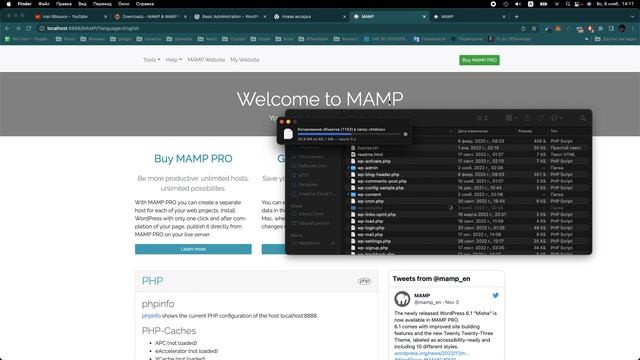Show the hidden bookmarks overflow

click(x=587, y=39)
